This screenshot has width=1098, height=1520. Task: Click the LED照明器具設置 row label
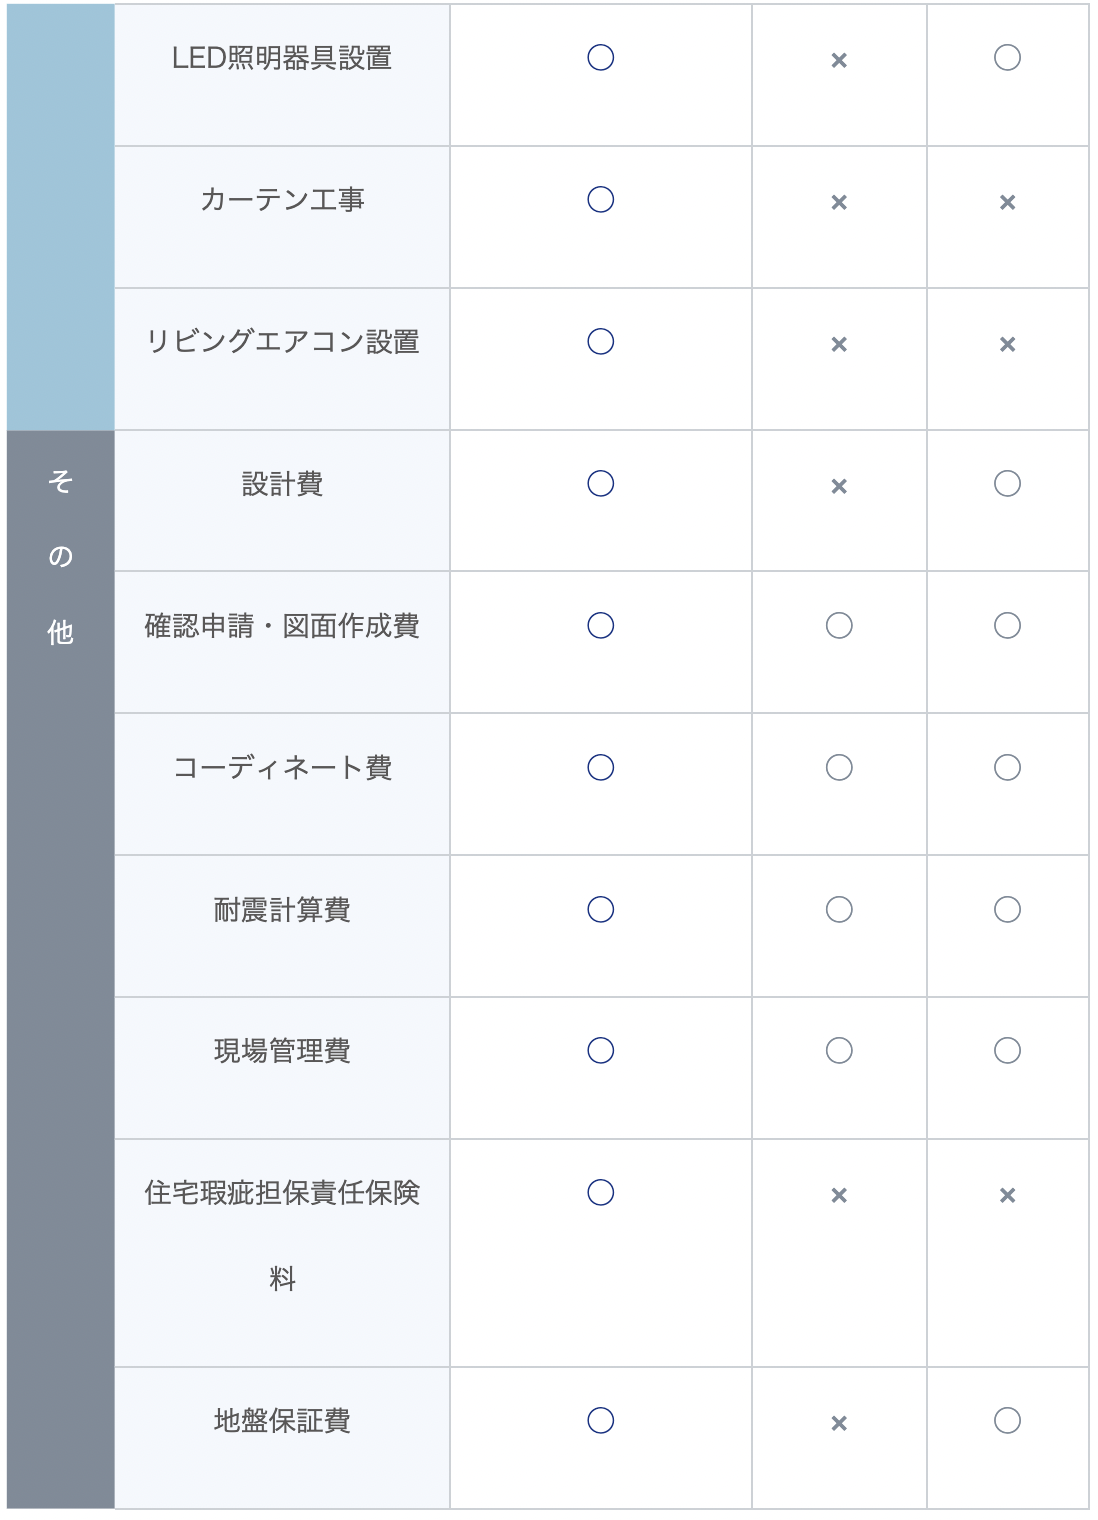pyautogui.click(x=282, y=59)
